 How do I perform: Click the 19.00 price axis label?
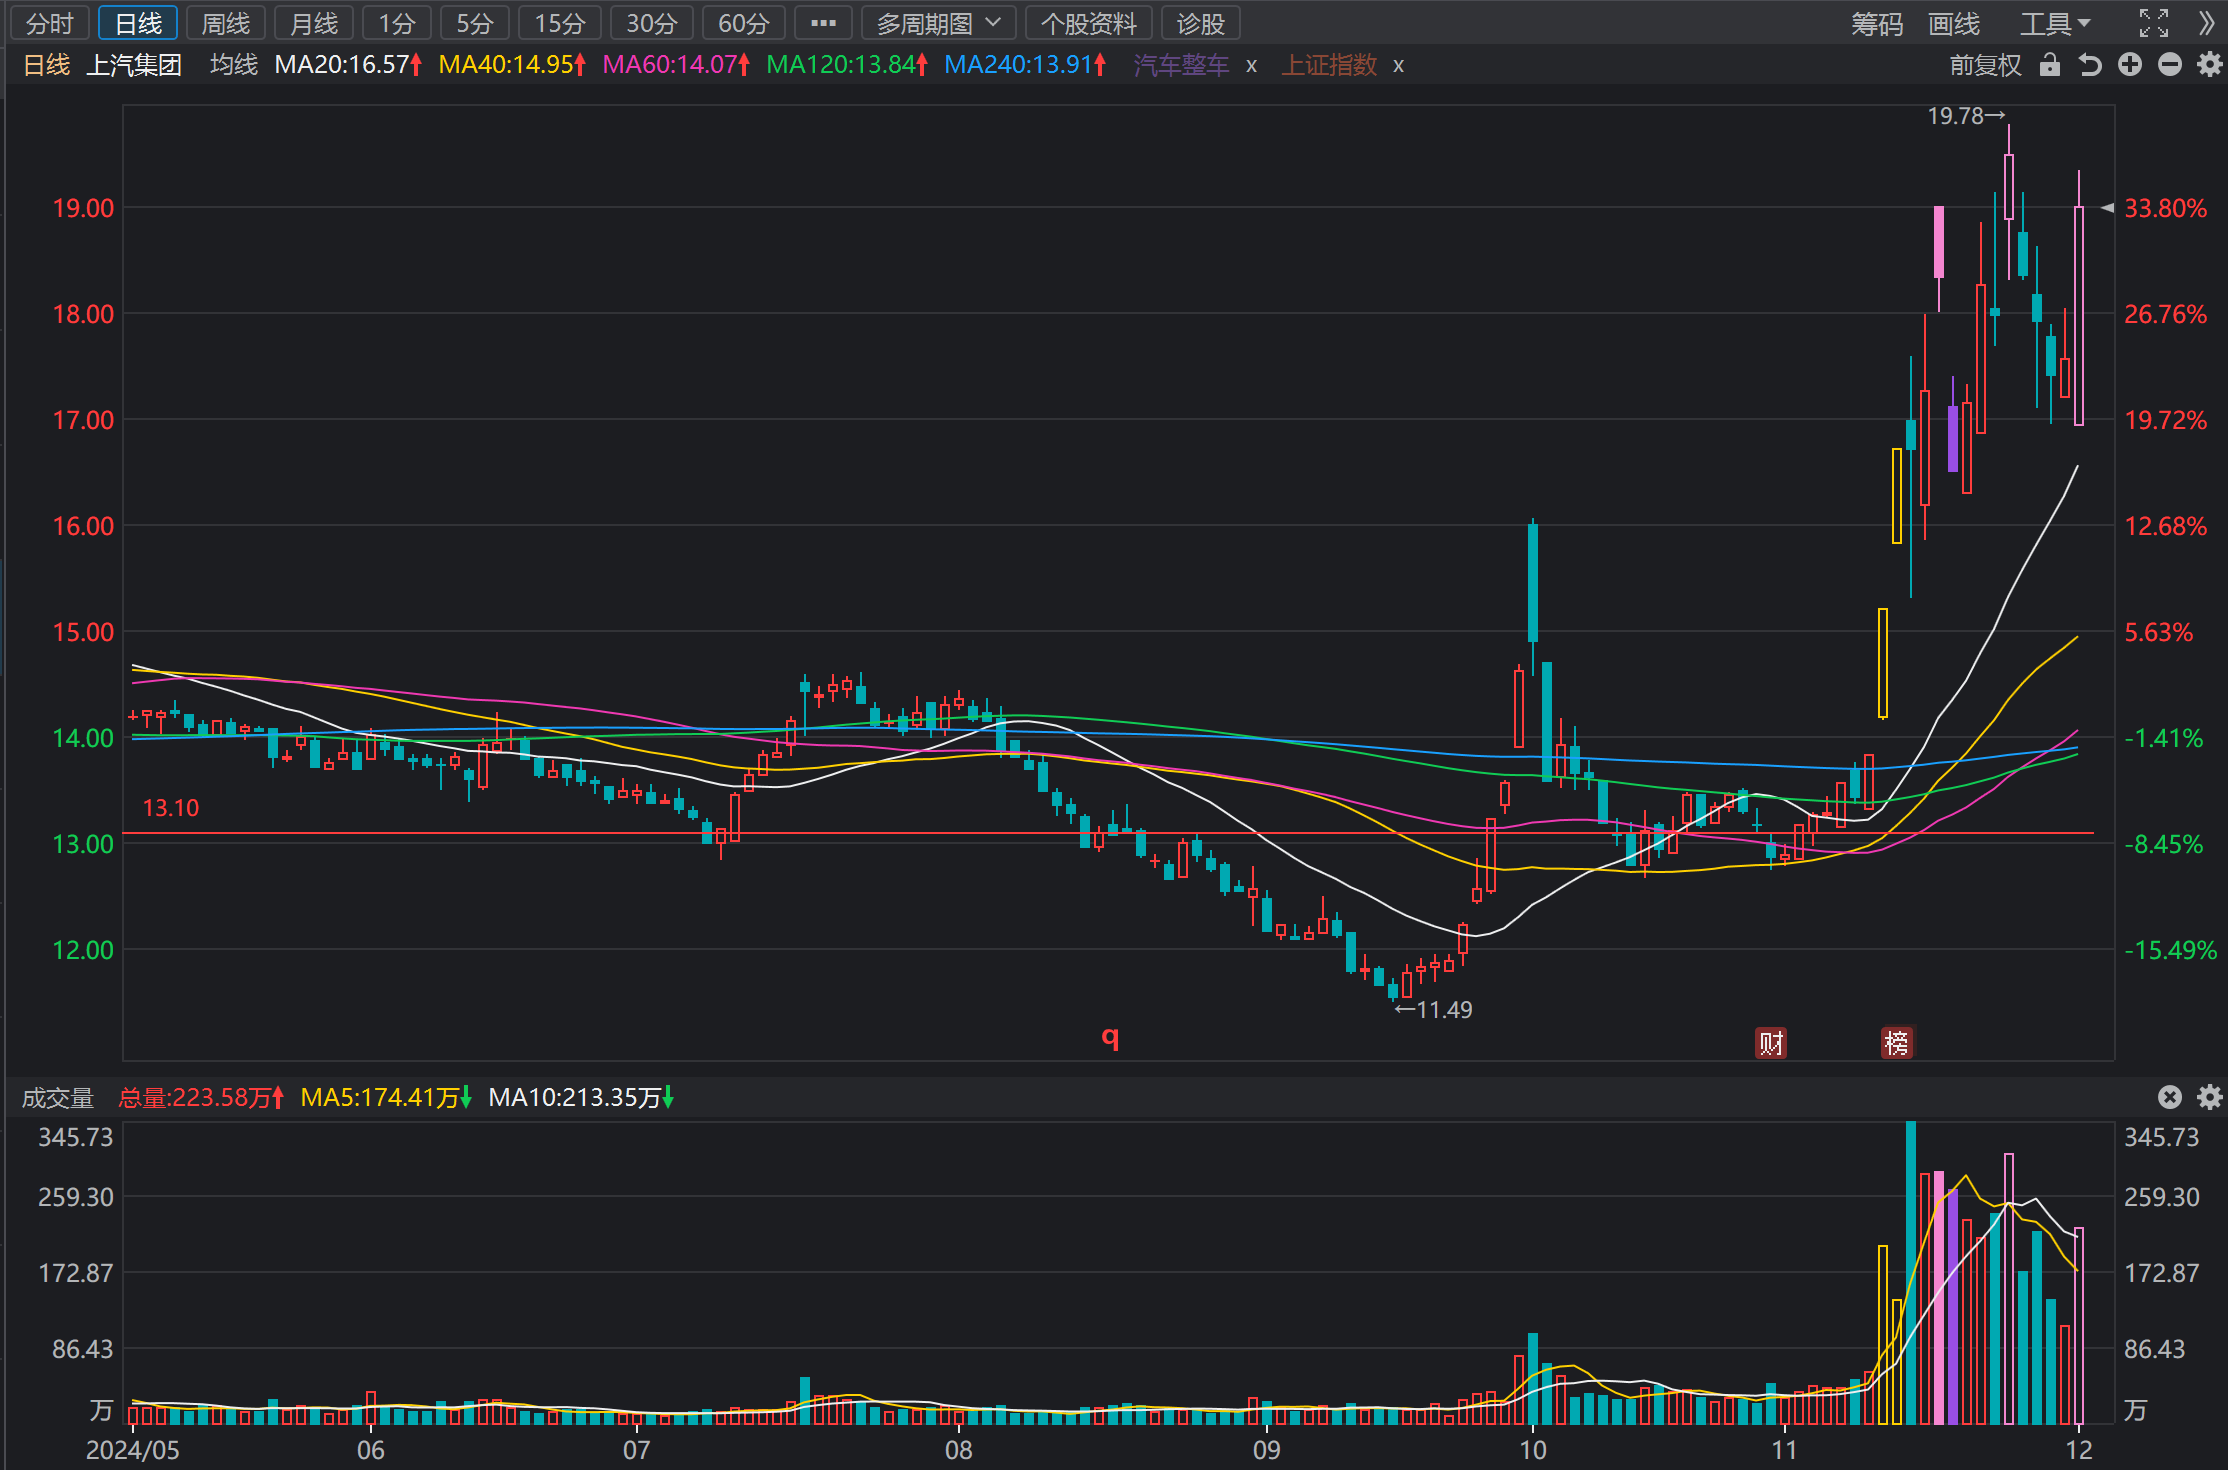(83, 208)
